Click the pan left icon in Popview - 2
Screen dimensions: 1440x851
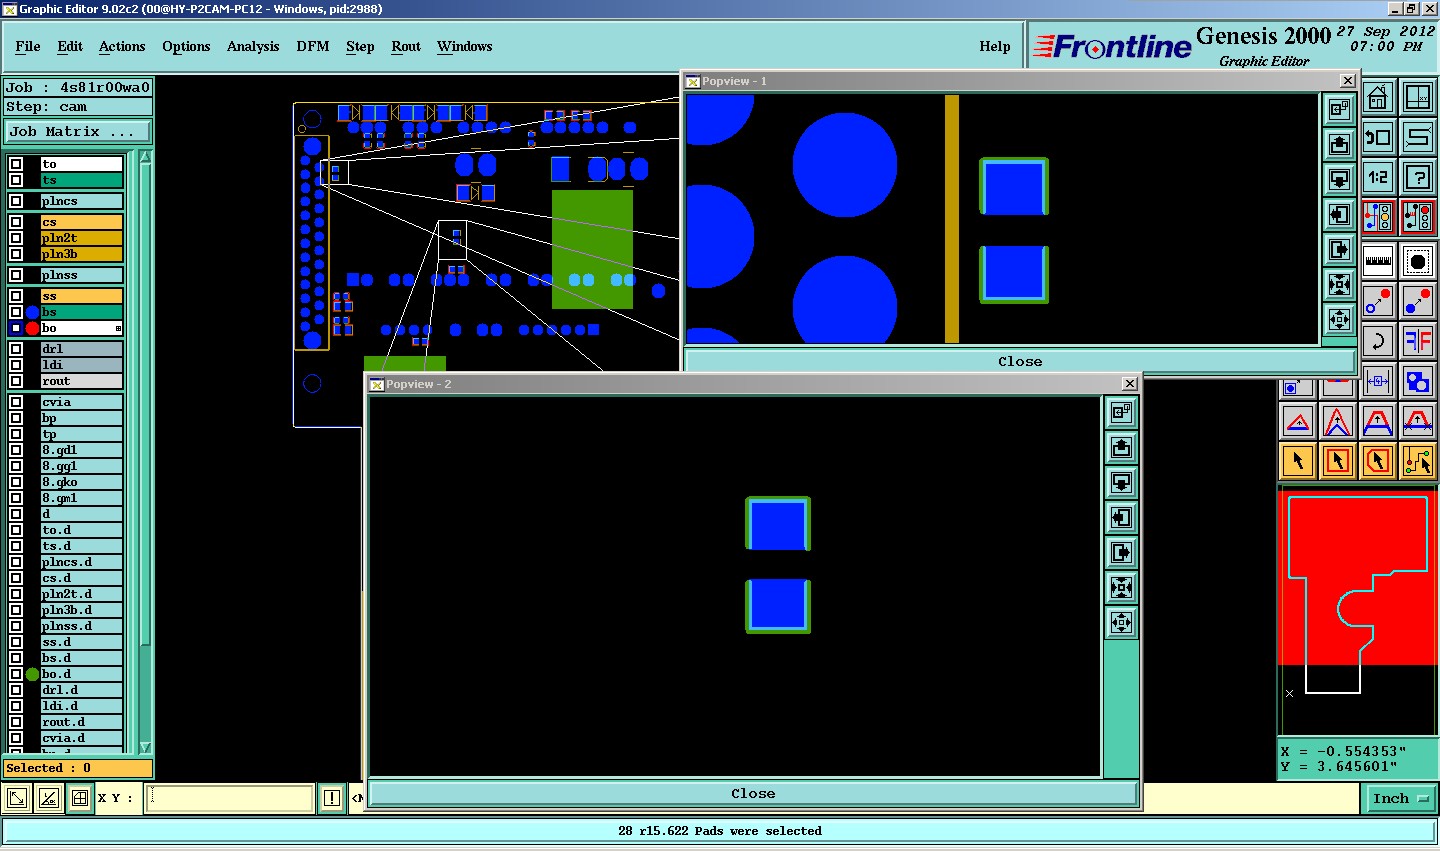click(1121, 517)
